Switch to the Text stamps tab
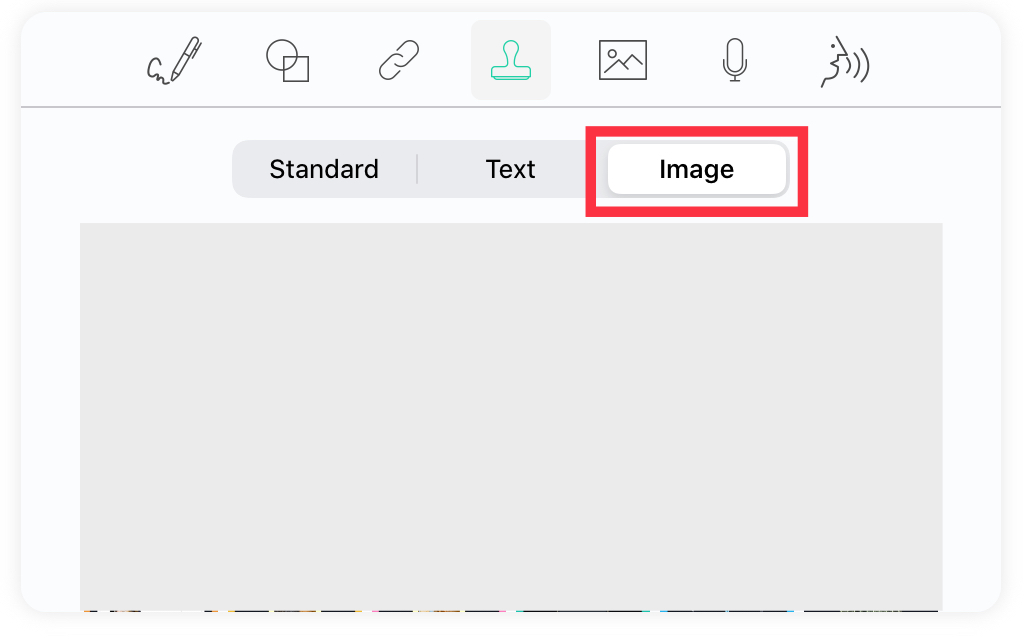1031x639 pixels. point(510,169)
